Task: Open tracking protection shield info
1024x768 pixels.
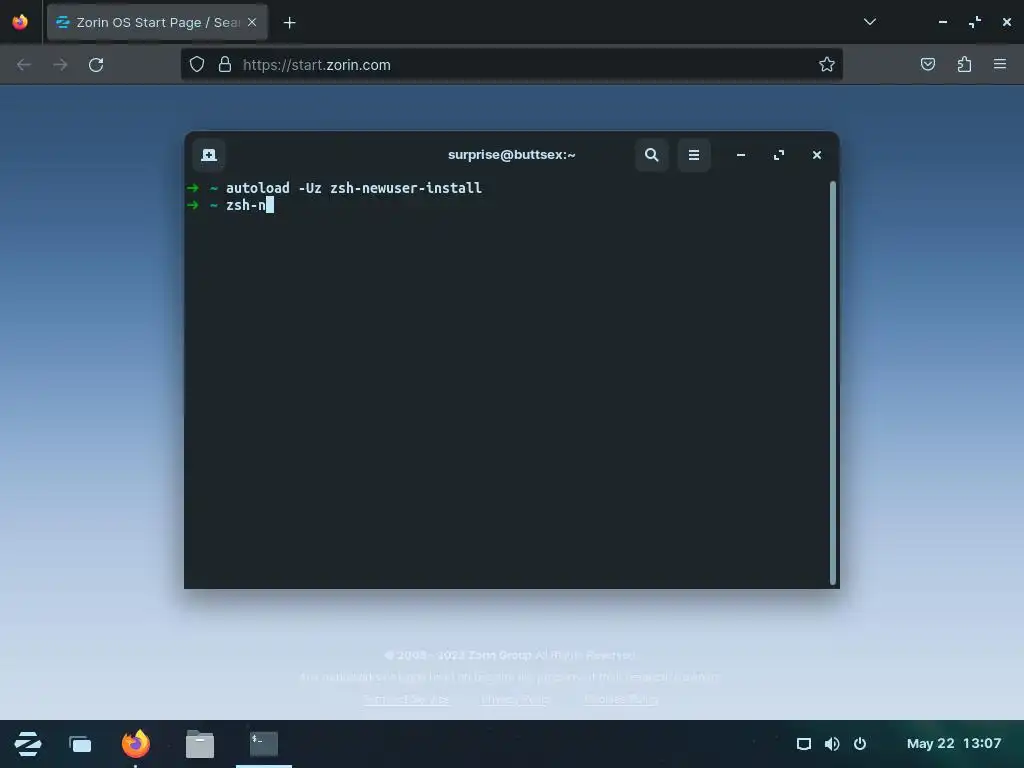Action: (x=197, y=64)
